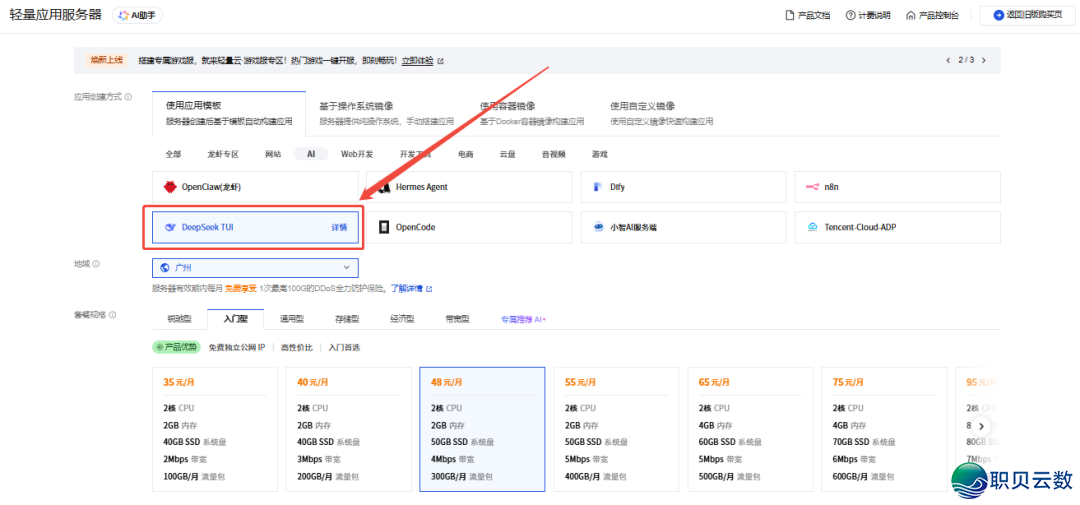Select 存储型 package tab

click(347, 320)
